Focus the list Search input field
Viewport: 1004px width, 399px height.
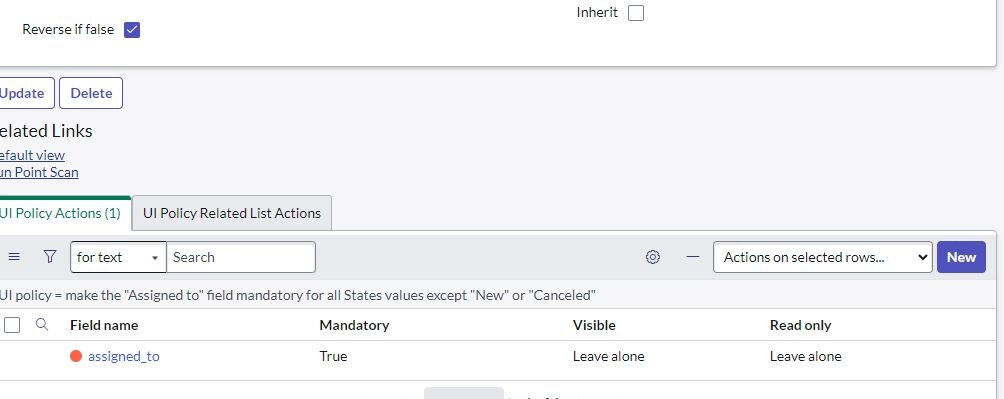[241, 257]
